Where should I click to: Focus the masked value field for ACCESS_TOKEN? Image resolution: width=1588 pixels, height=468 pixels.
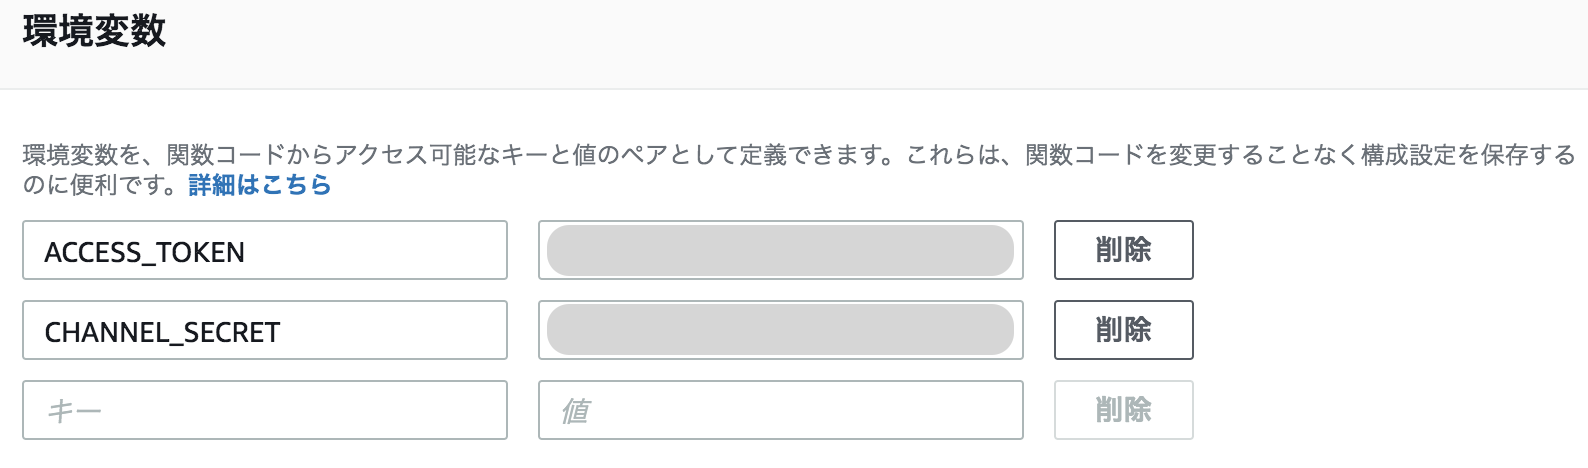click(780, 250)
